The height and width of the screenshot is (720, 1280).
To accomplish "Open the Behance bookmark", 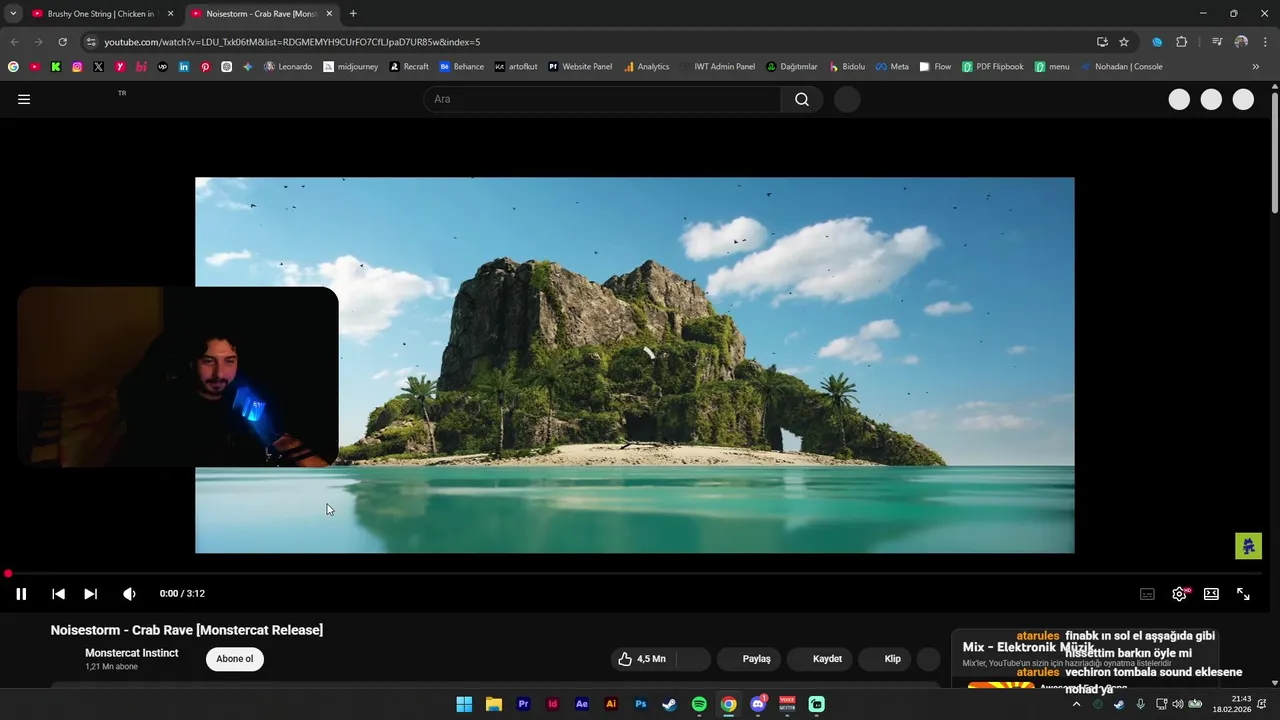I will click(x=462, y=67).
